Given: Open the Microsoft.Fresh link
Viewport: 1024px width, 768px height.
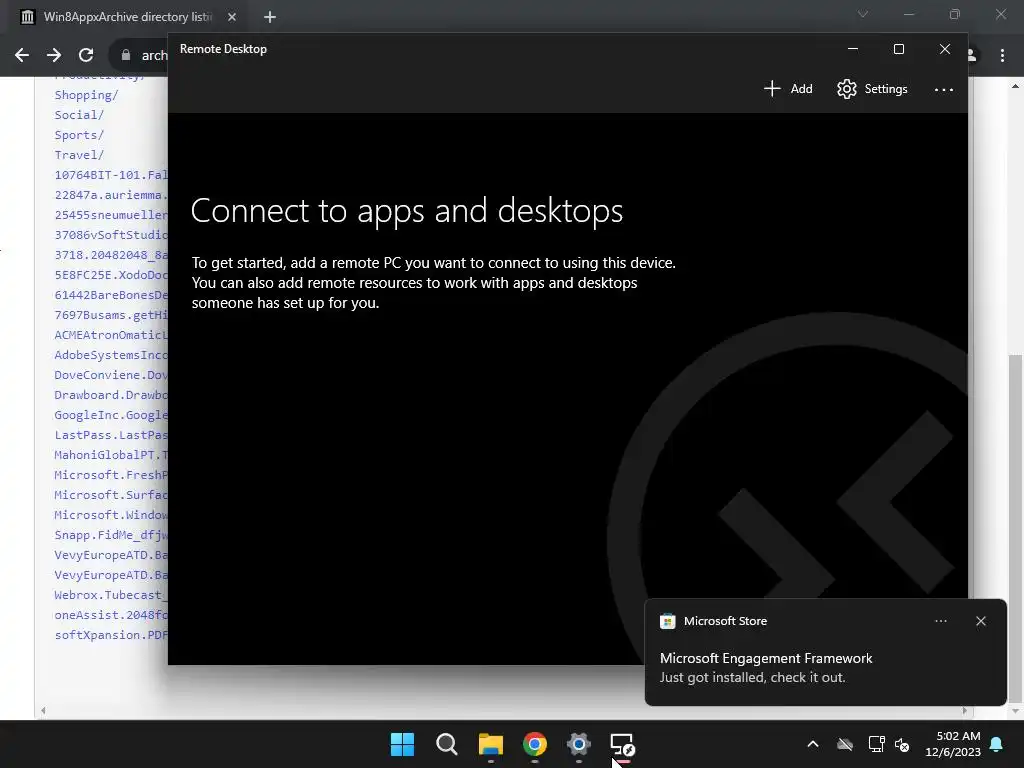Looking at the screenshot, I should 111,475.
